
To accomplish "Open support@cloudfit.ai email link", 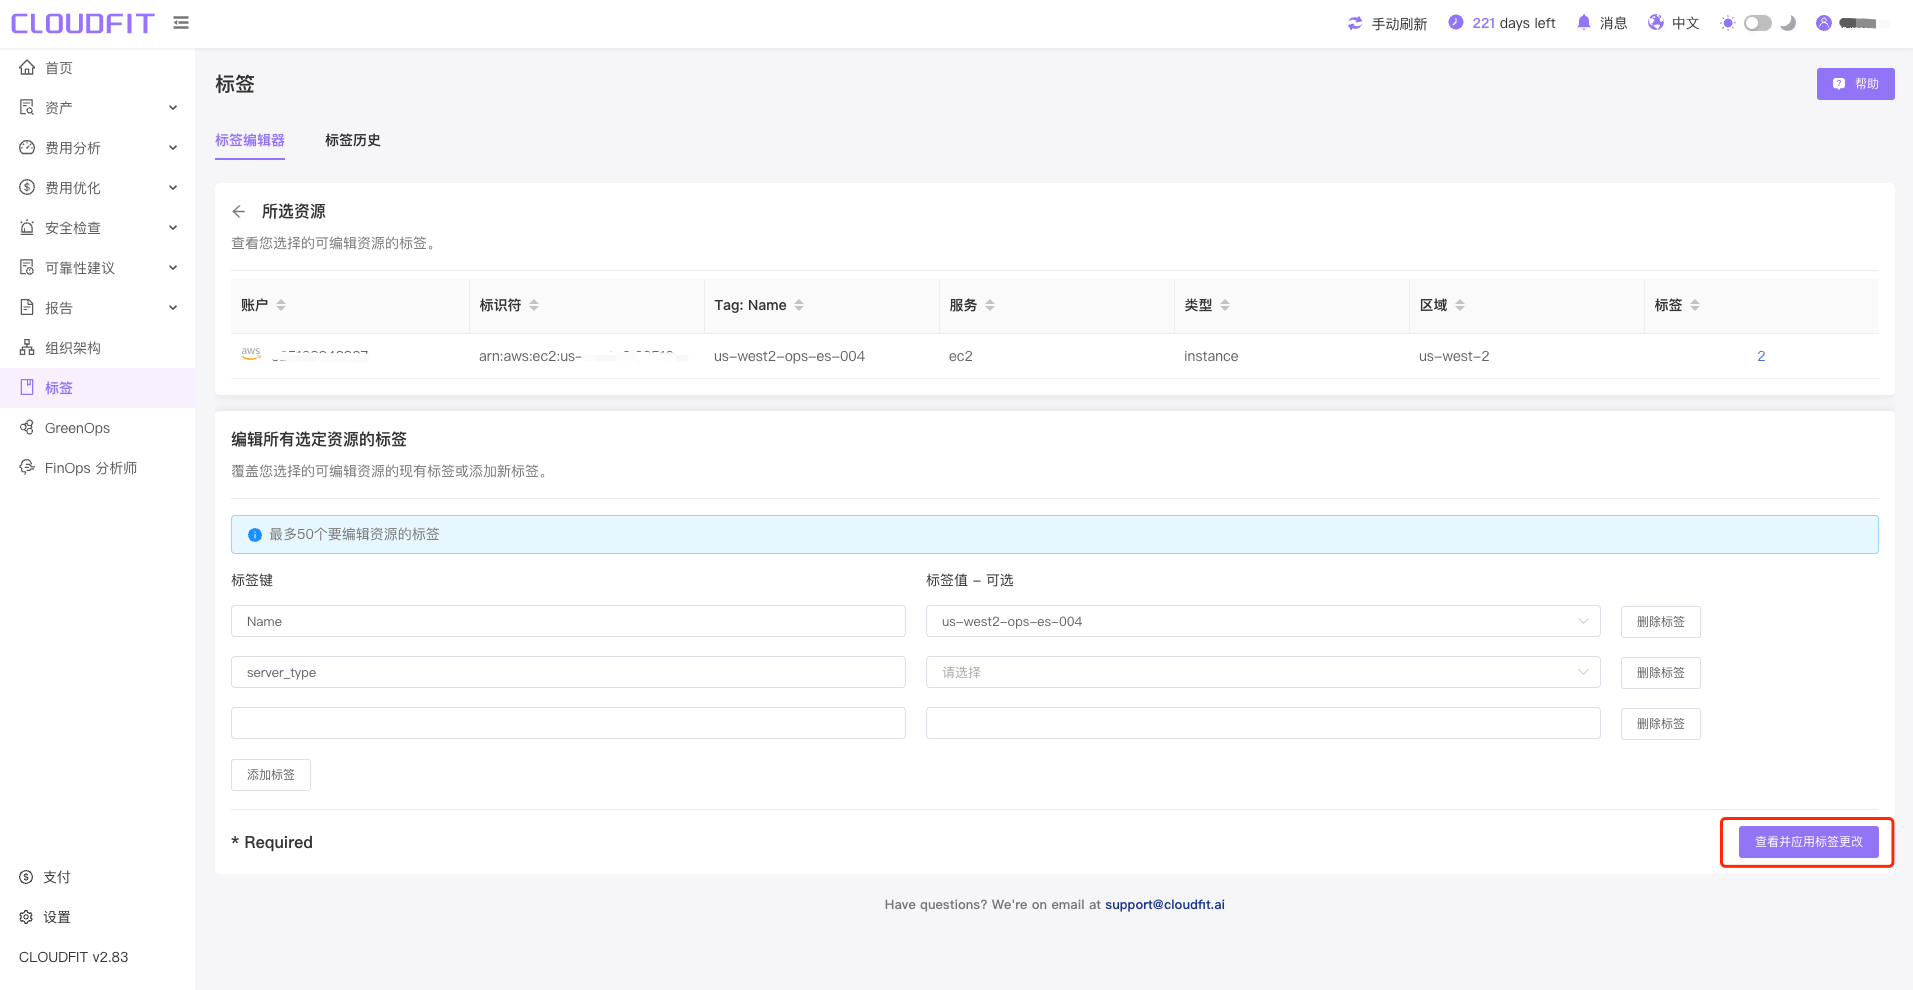I will [x=1165, y=904].
